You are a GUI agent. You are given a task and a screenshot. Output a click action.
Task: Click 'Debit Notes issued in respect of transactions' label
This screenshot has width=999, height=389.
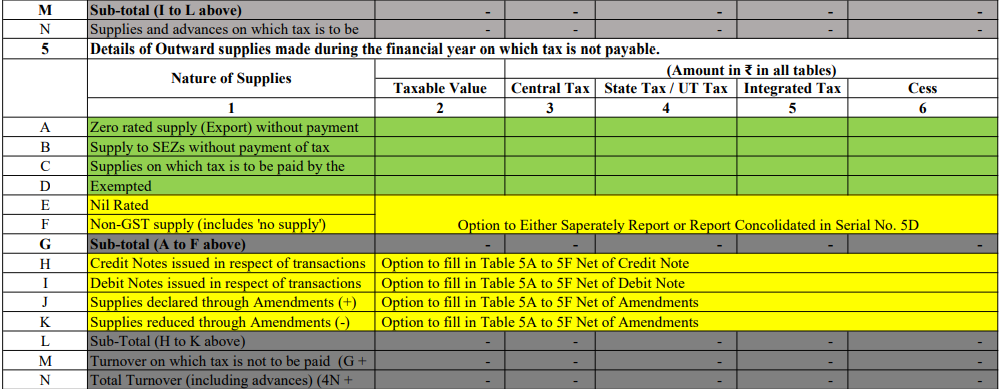[x=226, y=283]
